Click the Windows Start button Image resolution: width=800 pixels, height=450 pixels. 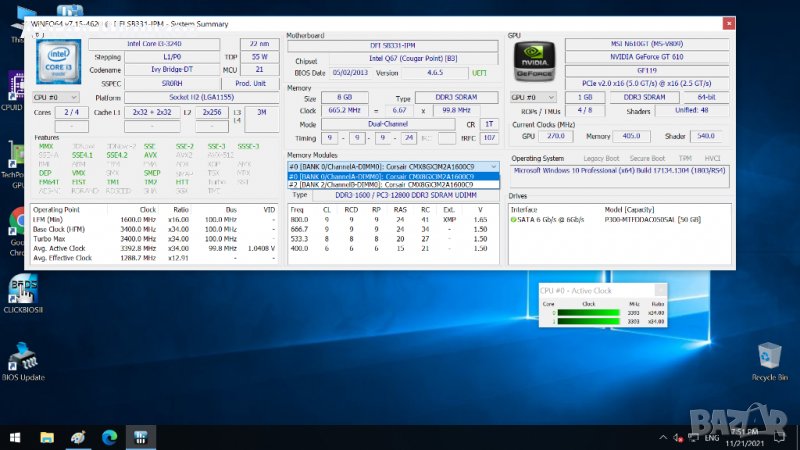14,437
